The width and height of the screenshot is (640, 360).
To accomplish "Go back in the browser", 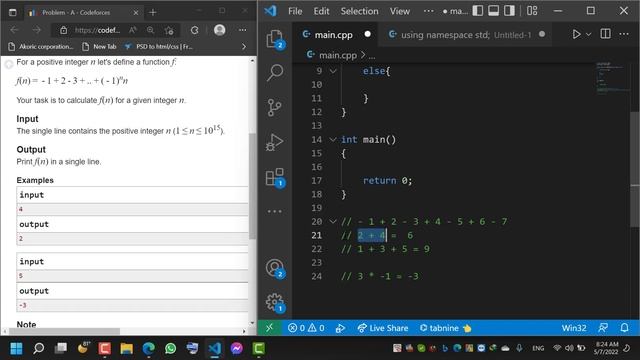I will click(14, 30).
